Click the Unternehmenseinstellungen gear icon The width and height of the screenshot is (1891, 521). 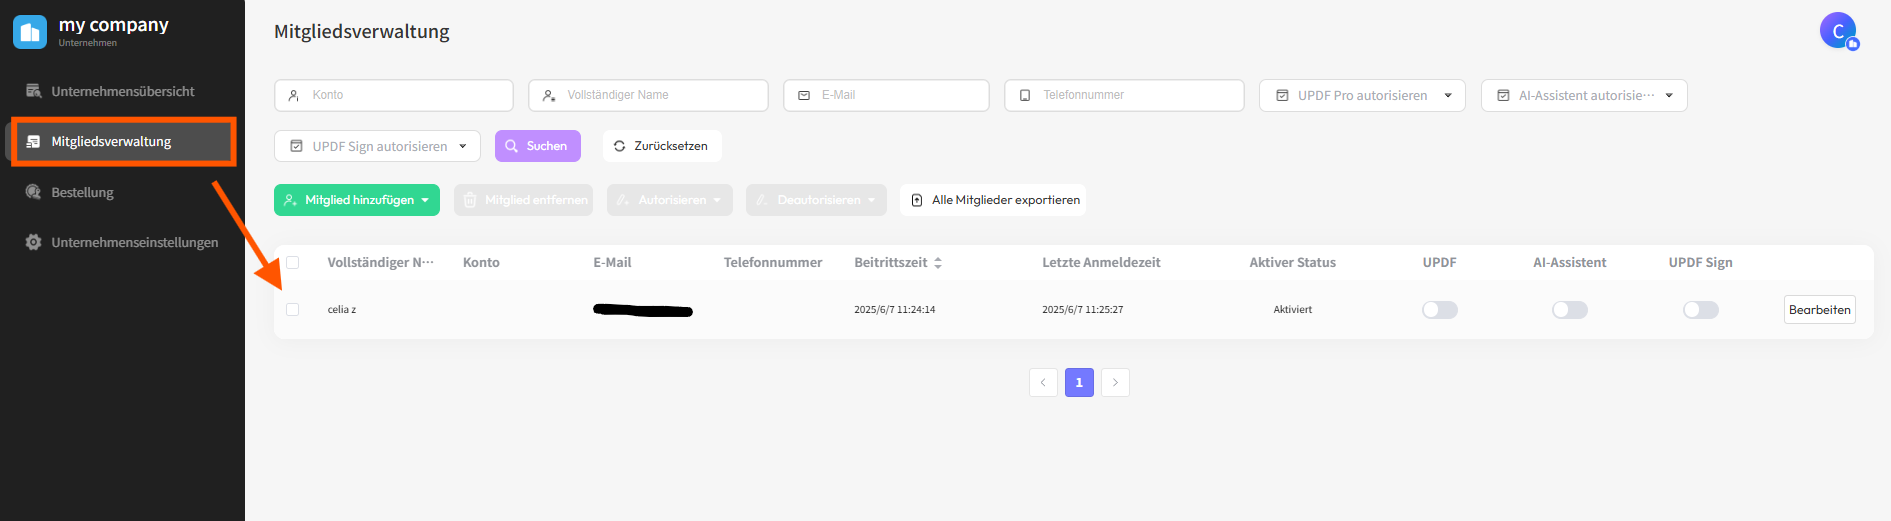(33, 242)
